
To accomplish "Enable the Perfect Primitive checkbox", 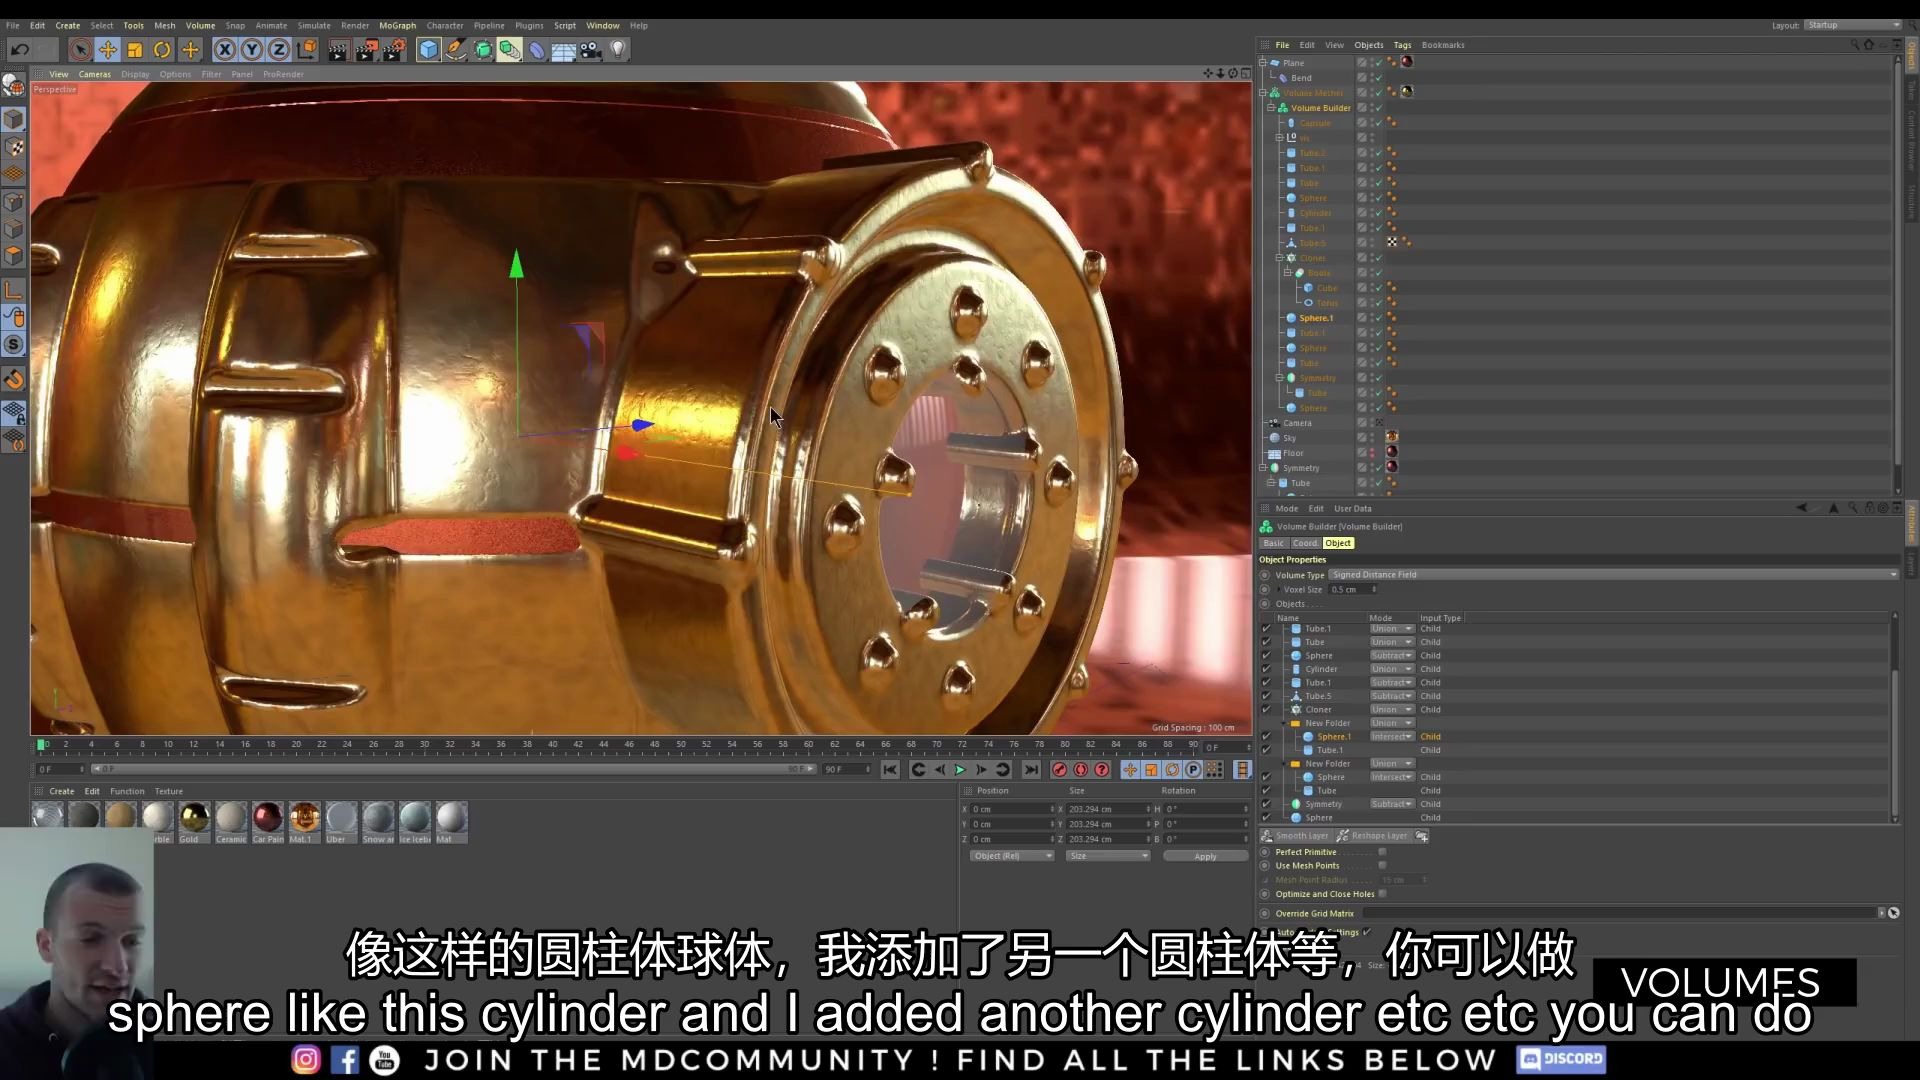I will [1384, 851].
